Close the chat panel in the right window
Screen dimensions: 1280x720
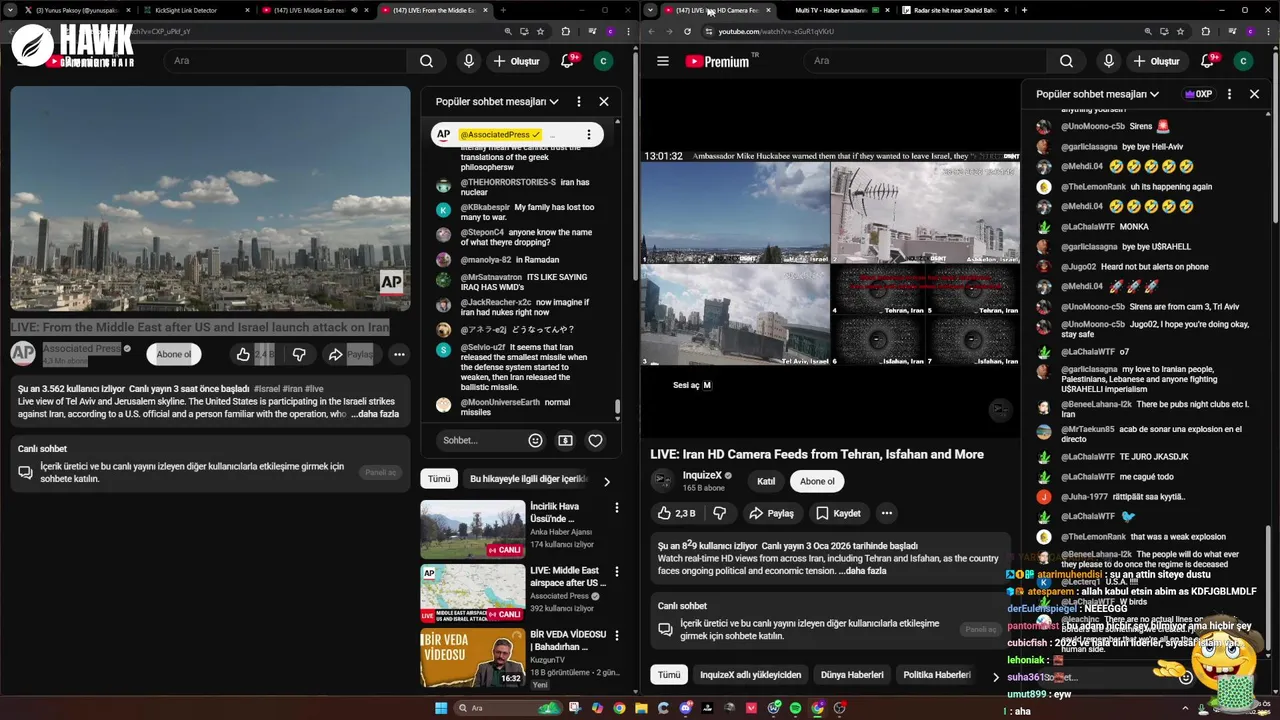(1254, 94)
